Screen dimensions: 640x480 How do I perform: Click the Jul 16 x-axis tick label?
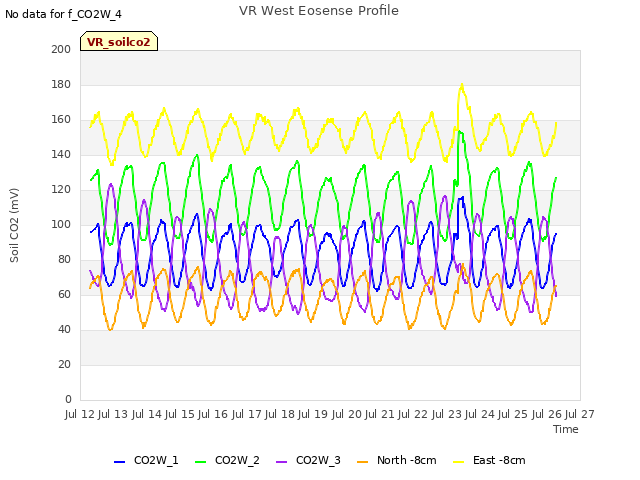[x=213, y=414]
